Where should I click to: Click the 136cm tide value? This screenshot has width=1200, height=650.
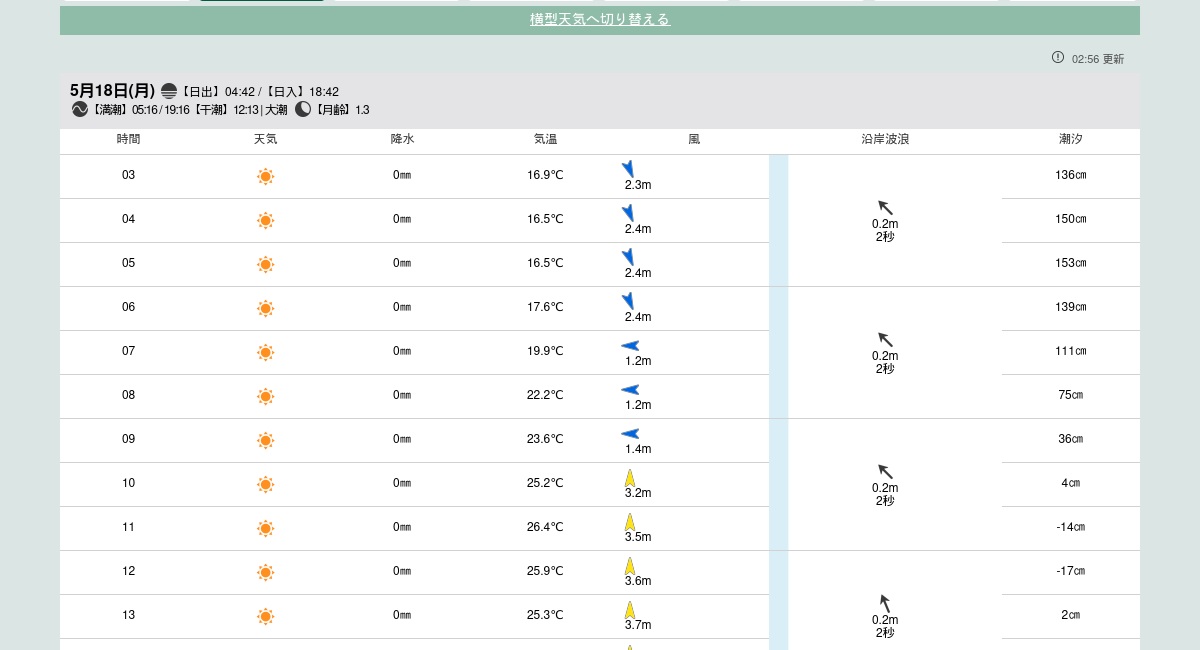(1070, 176)
